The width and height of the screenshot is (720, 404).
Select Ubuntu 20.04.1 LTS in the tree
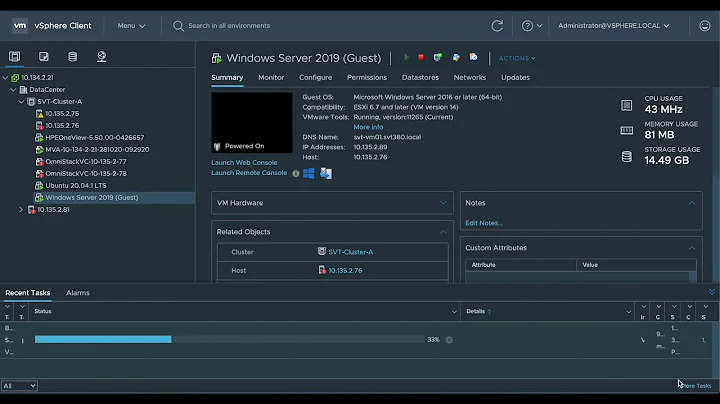(76, 185)
